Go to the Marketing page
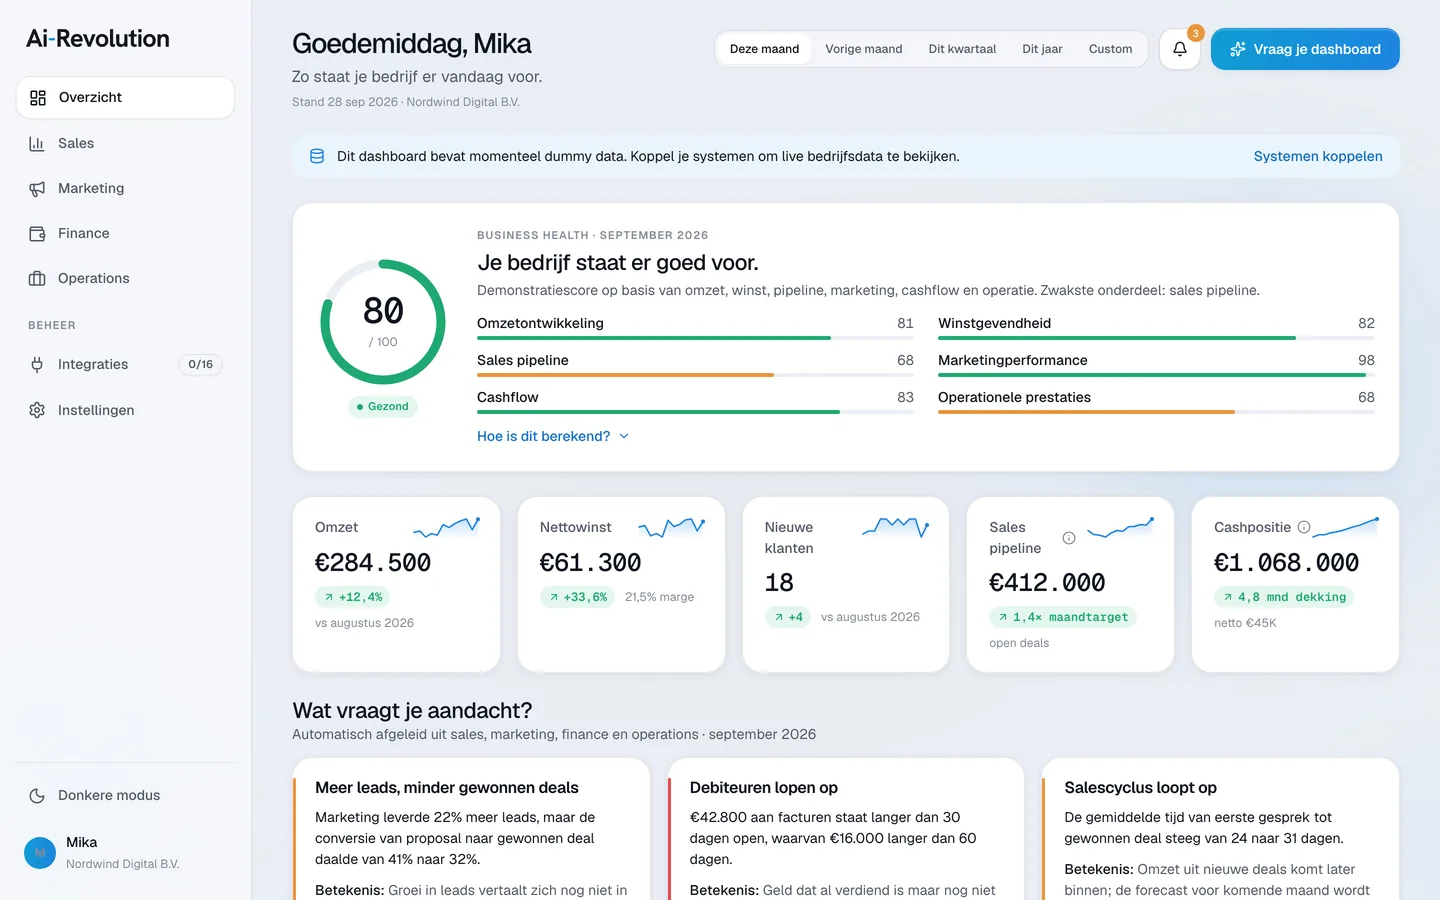This screenshot has height=900, width=1440. point(126,188)
